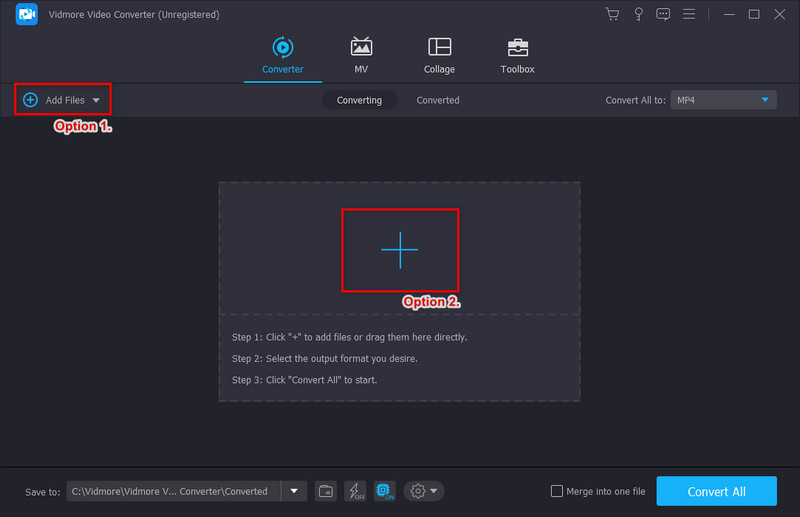Open the feedback chat bubble icon
Screen dimensions: 800x517
tap(662, 14)
